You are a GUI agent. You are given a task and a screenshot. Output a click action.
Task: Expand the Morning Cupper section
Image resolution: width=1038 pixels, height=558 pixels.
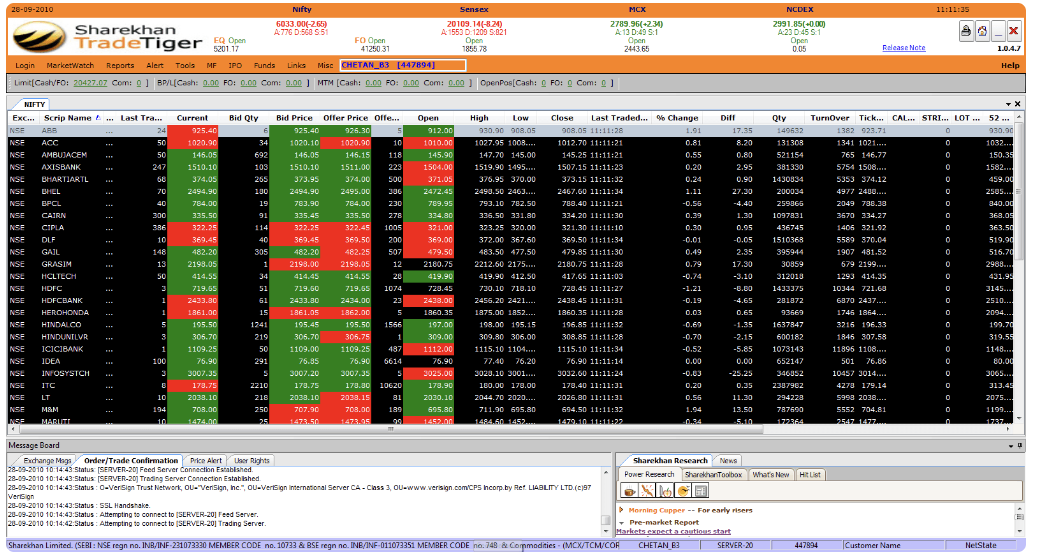[621, 511]
